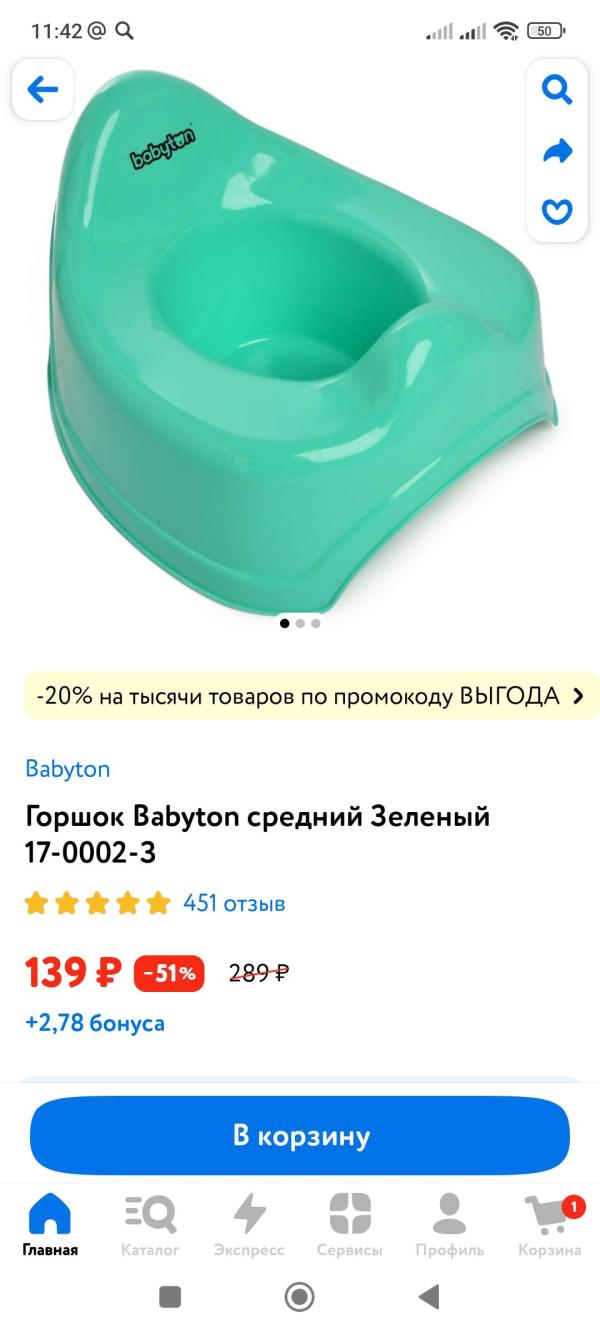View the 451 отзыв reviews link
Image resolution: width=600 pixels, height=1332 pixels.
(234, 904)
